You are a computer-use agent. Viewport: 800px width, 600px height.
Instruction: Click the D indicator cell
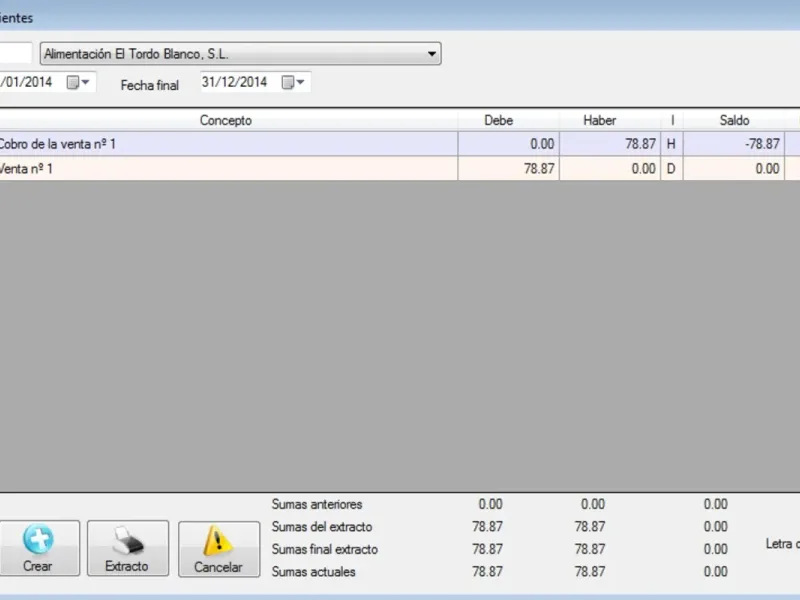tap(671, 168)
